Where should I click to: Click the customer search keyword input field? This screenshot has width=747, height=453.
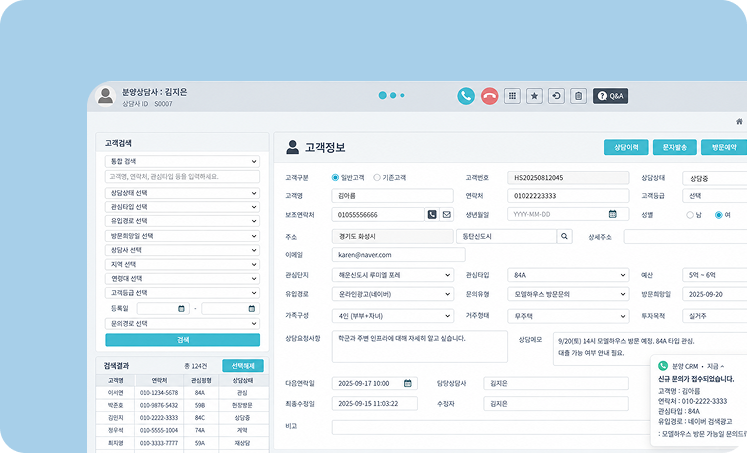tap(182, 177)
